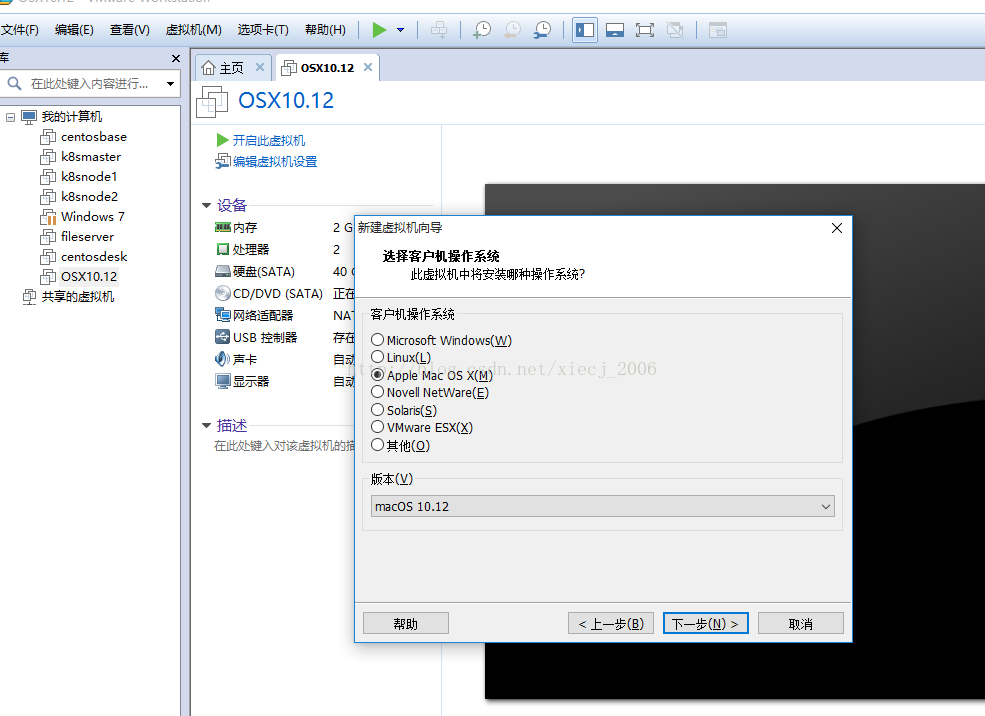This screenshot has width=985, height=716.
Task: Click the 上一步(B) back button
Action: click(611, 623)
